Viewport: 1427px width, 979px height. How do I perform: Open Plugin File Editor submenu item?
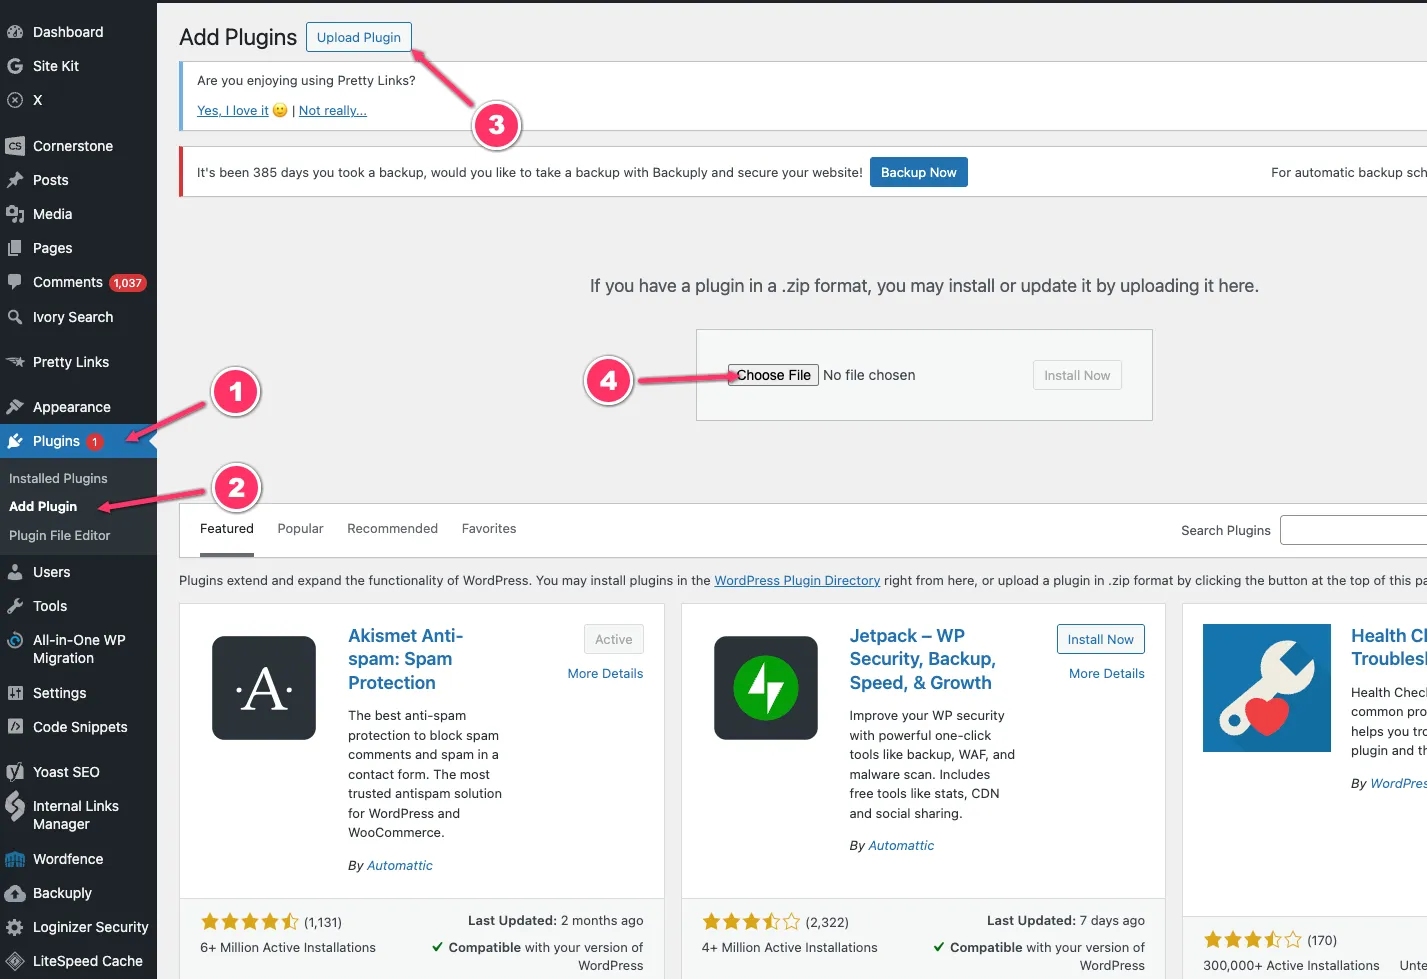(60, 535)
